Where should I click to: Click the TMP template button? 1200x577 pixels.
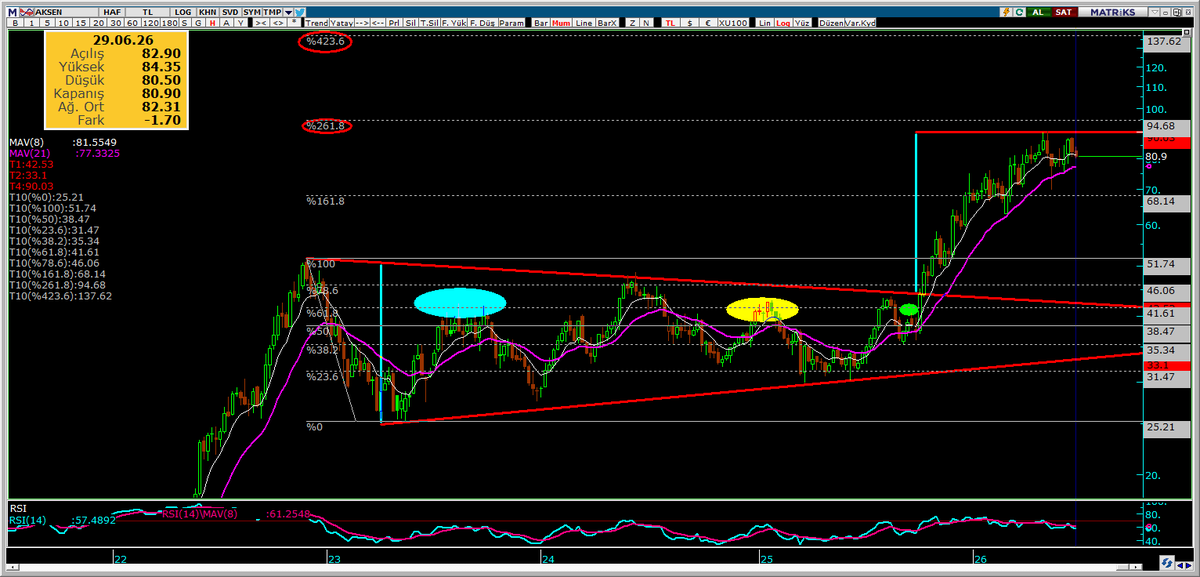pos(272,12)
